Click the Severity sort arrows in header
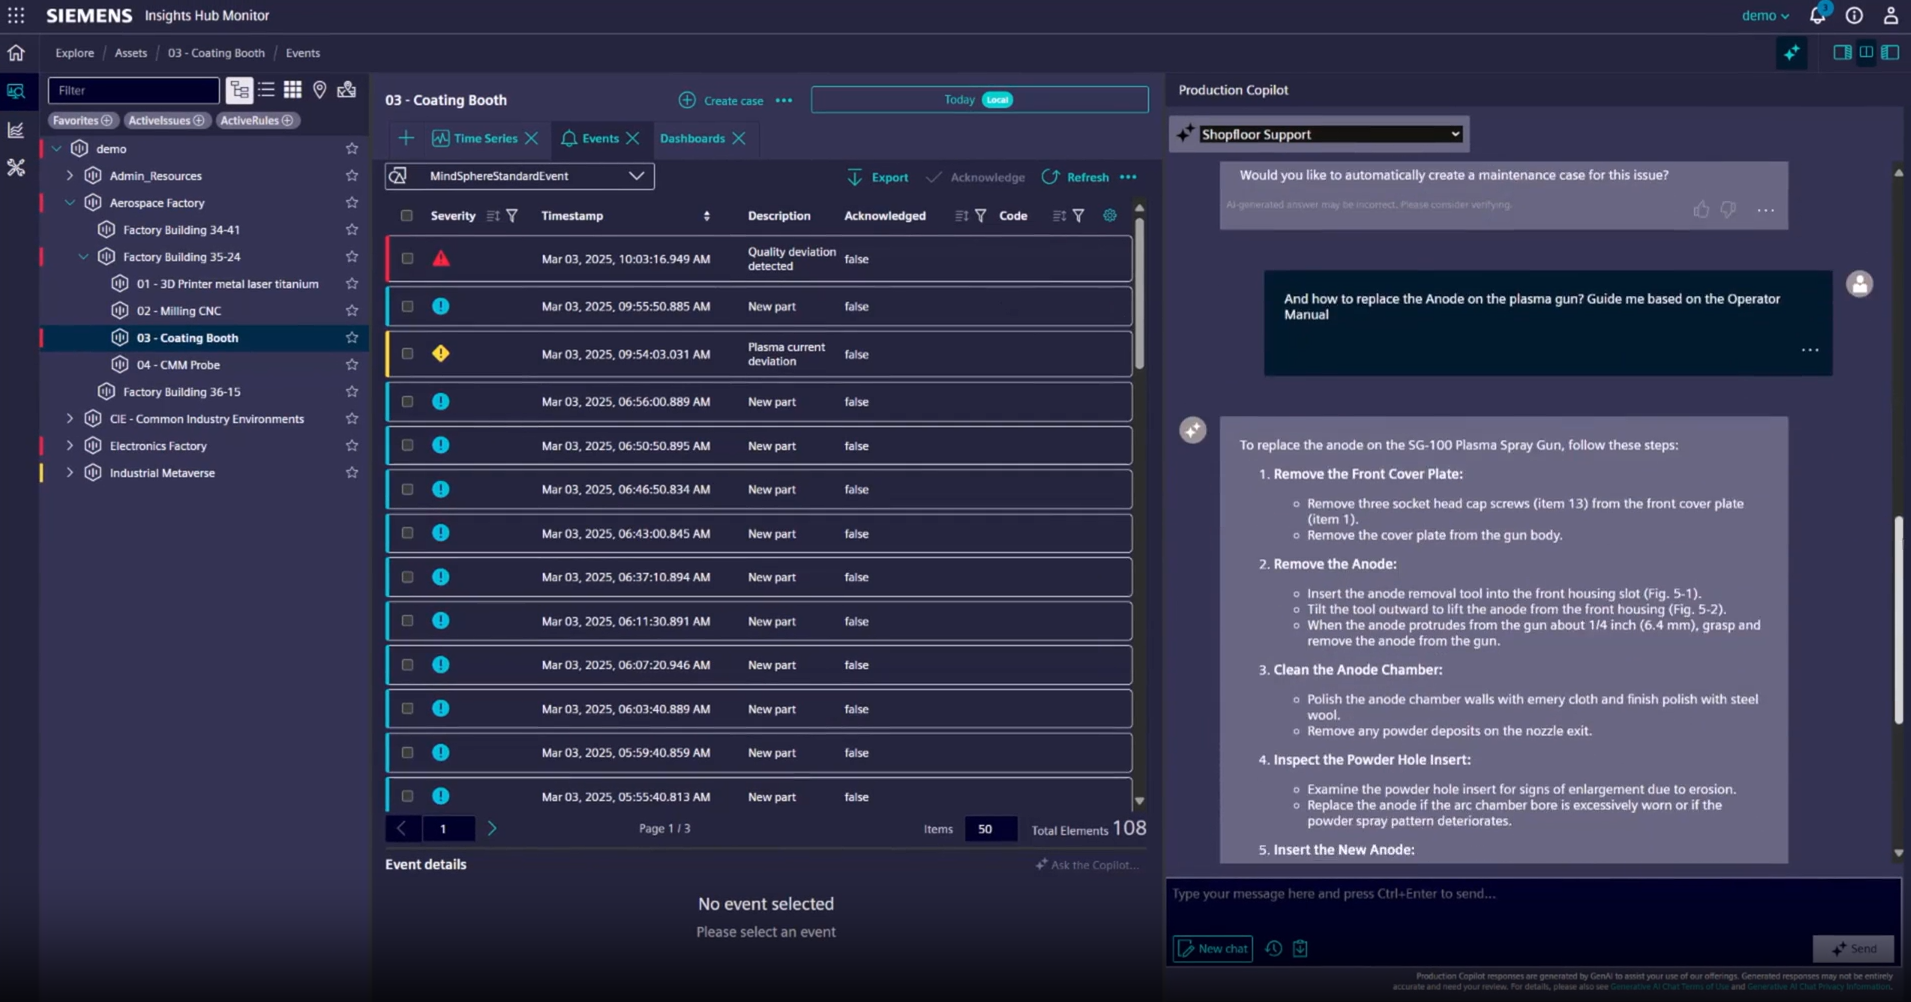The height and width of the screenshot is (1002, 1911). coord(491,215)
